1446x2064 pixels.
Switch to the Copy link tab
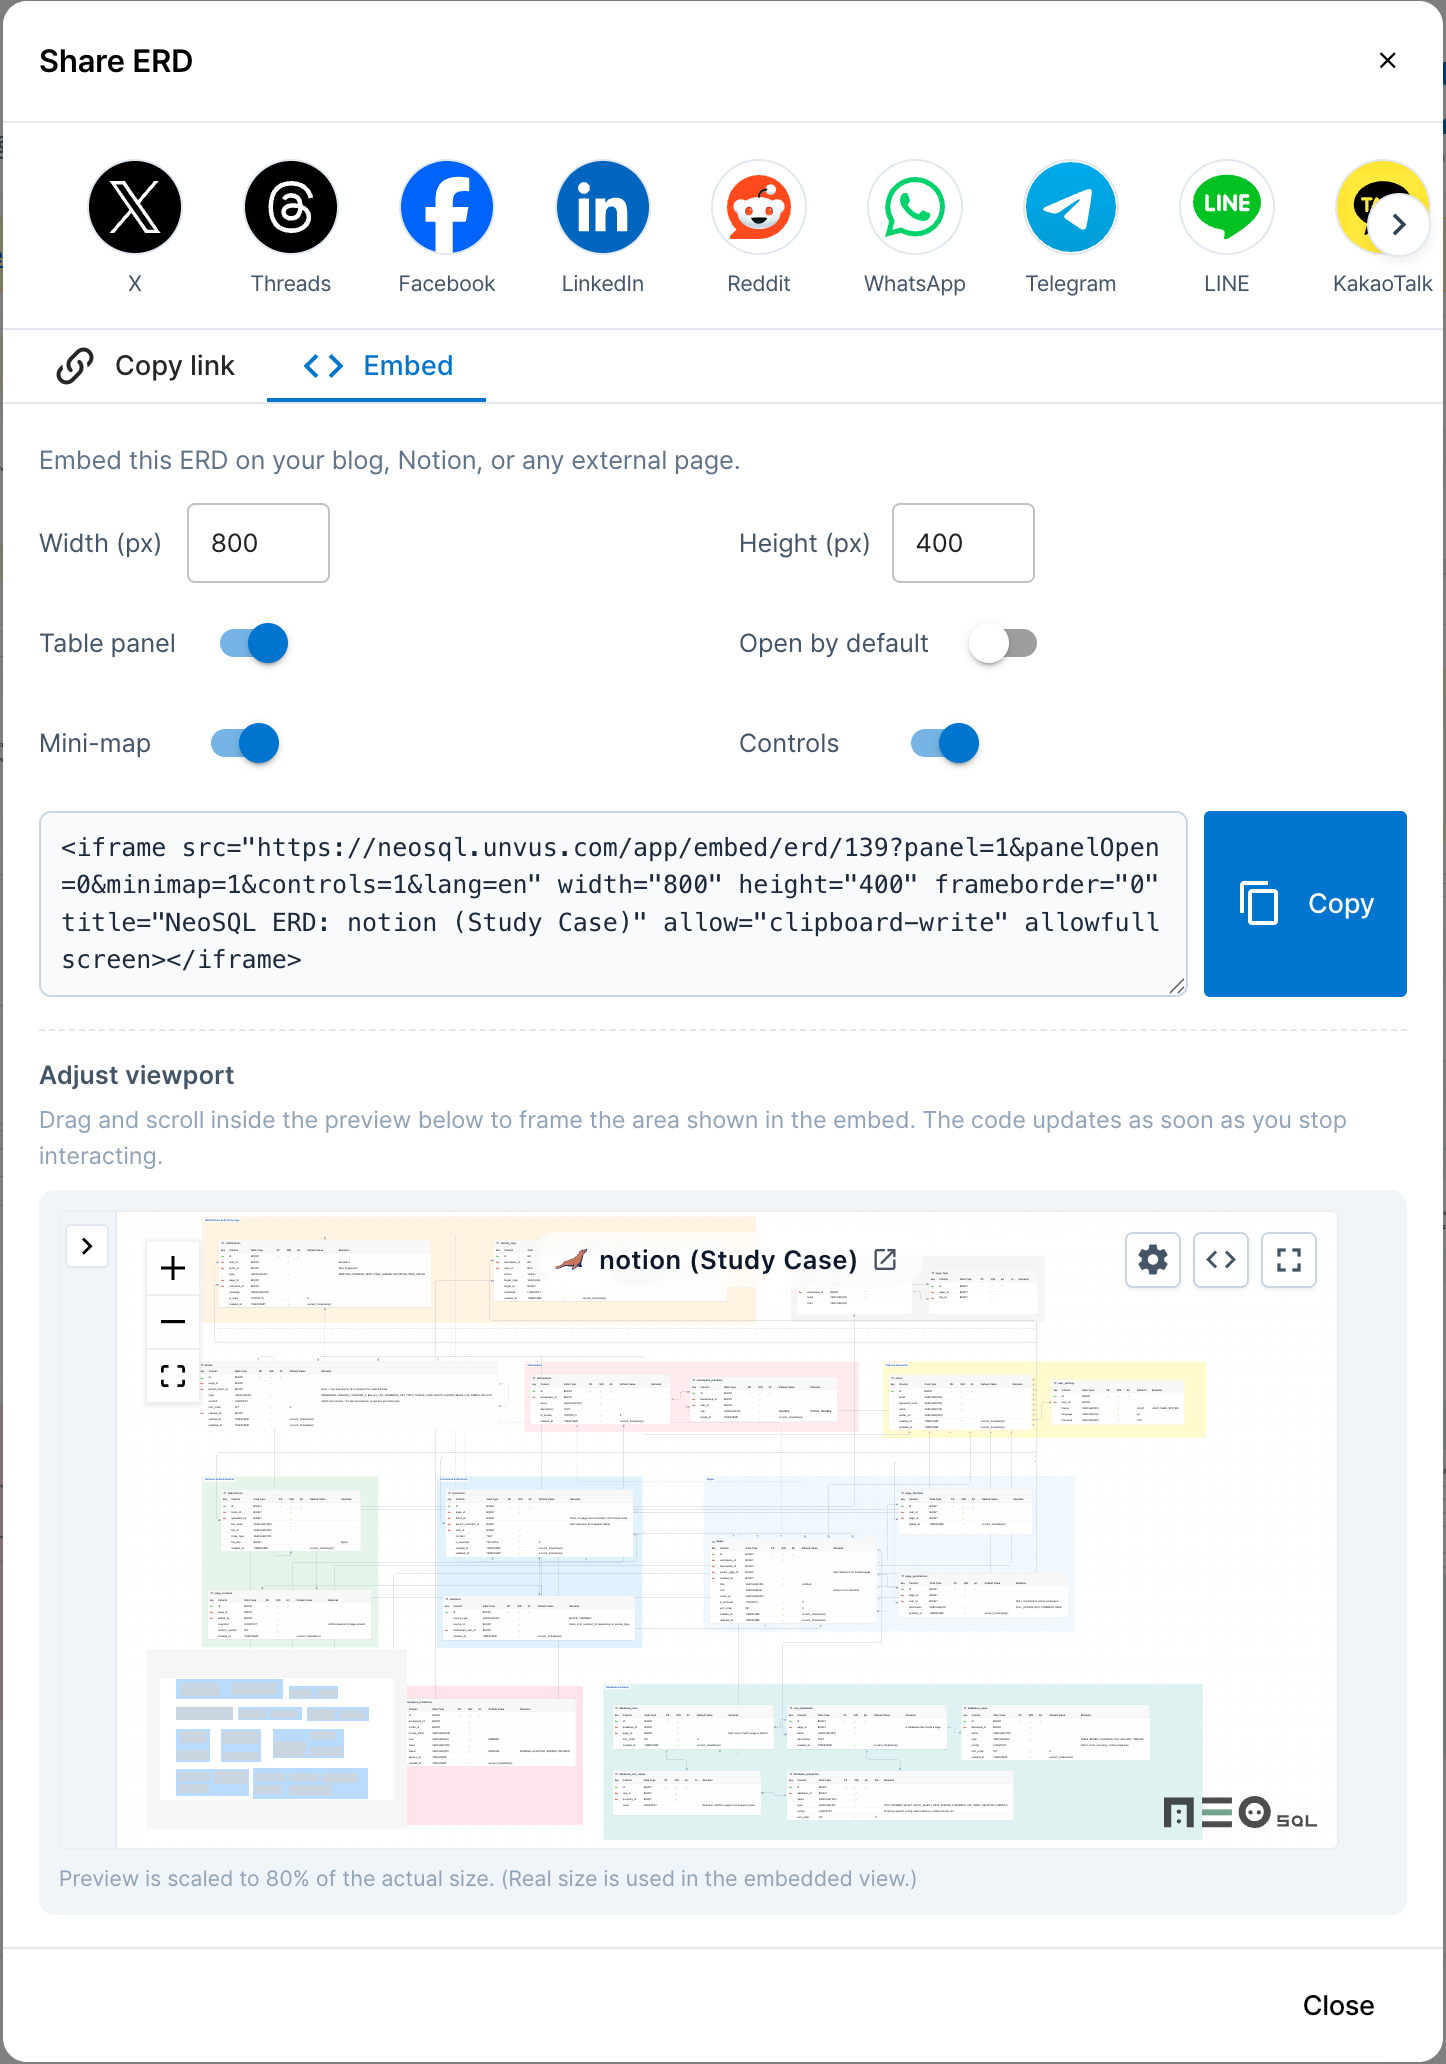point(146,366)
